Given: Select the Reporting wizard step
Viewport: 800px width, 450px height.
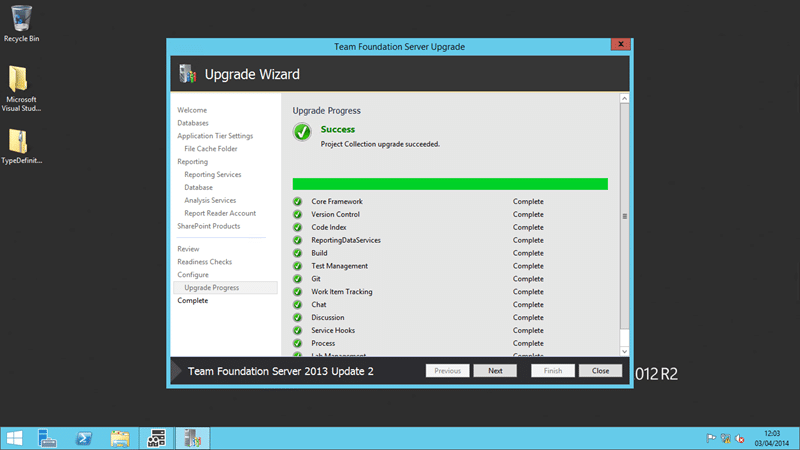Looking at the screenshot, I should 192,162.
